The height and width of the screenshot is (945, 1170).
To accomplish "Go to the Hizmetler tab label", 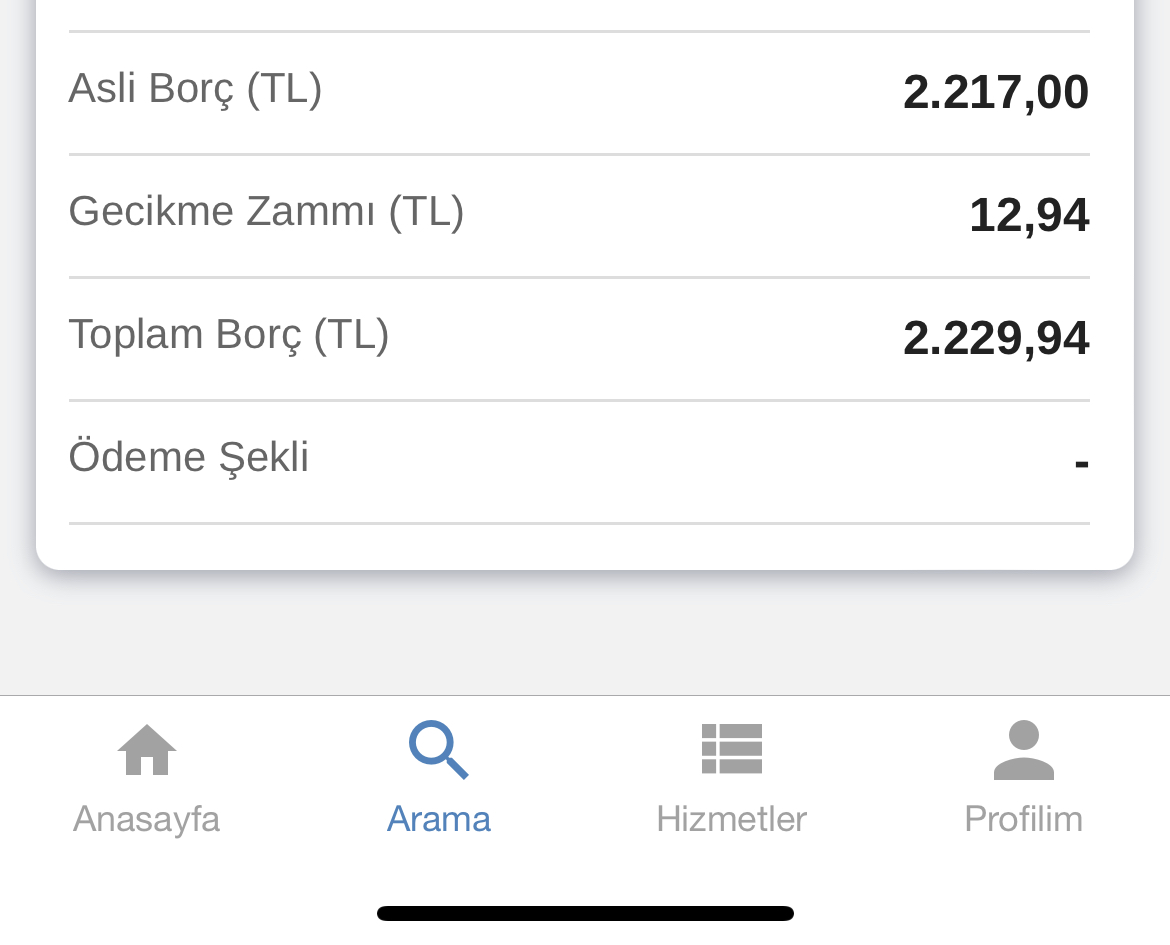I will coord(732,819).
